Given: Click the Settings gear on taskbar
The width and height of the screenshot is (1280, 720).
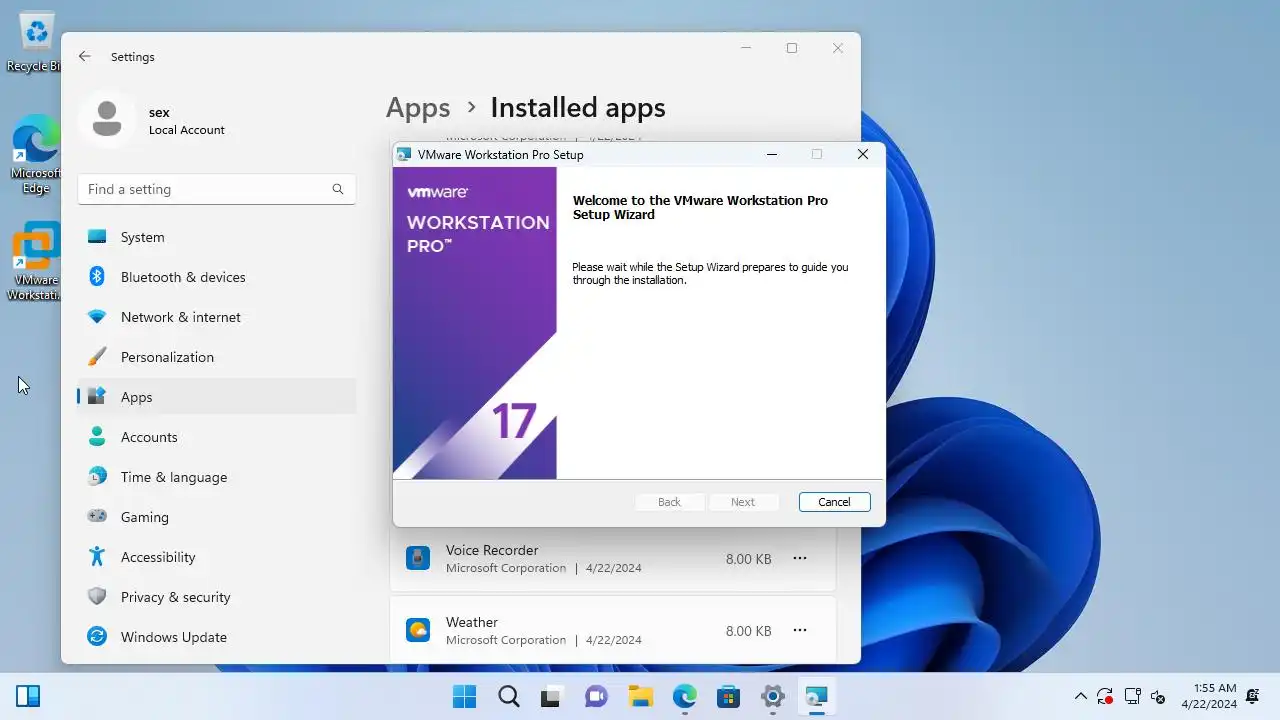Looking at the screenshot, I should (x=772, y=697).
